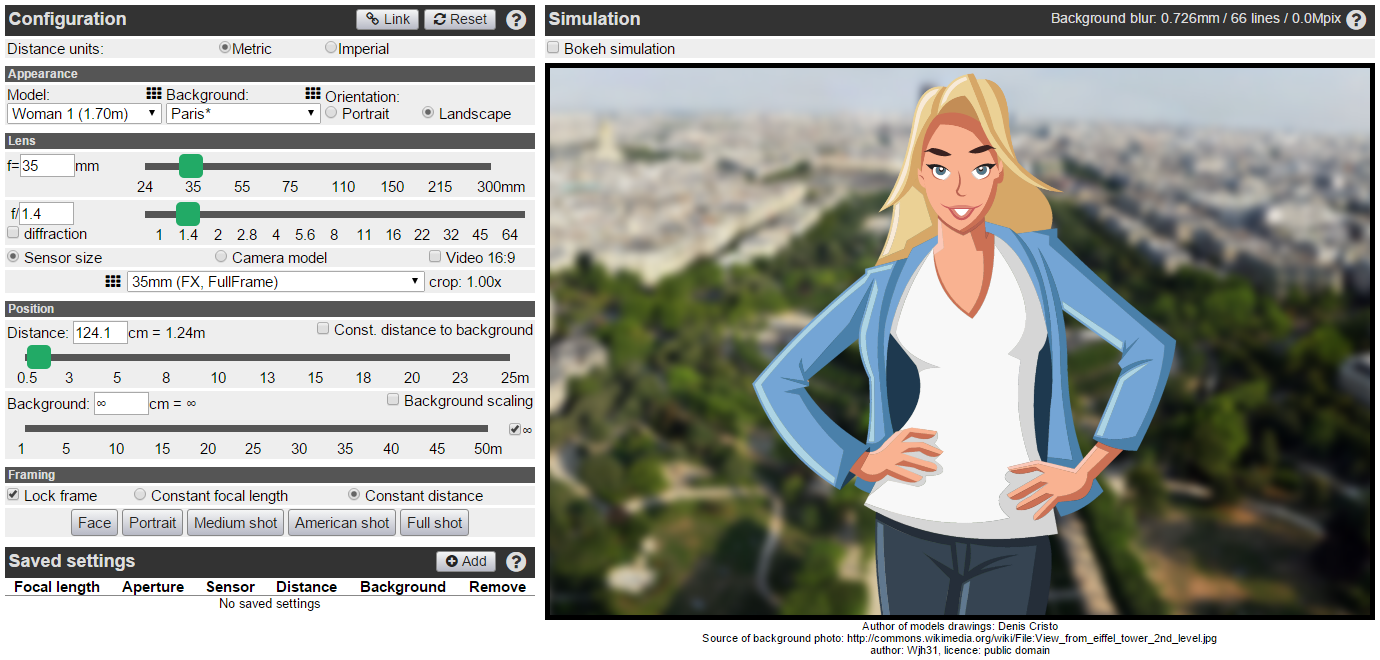Screen dimensions: 1380x660
Task: Click the help icon in Saved settings
Action: pos(516,562)
